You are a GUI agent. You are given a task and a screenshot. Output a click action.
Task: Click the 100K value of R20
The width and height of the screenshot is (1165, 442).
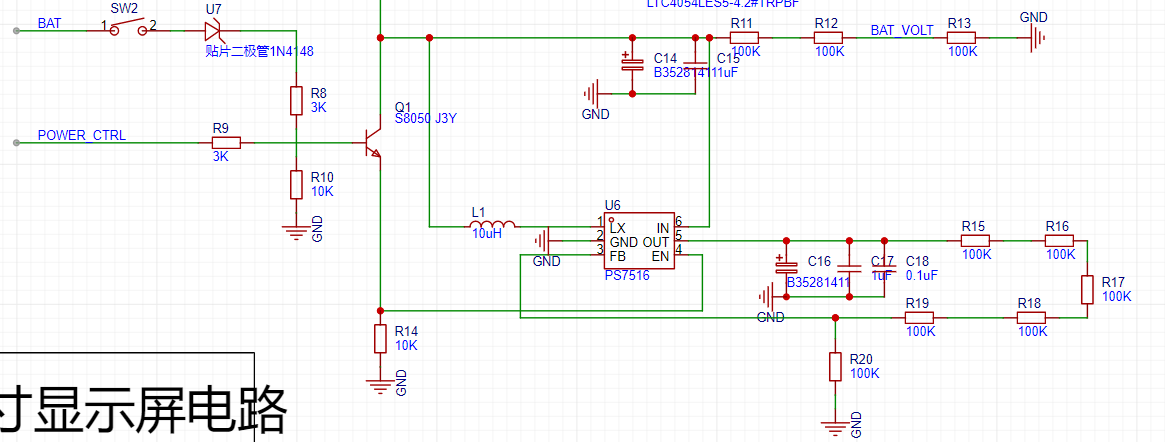[865, 374]
